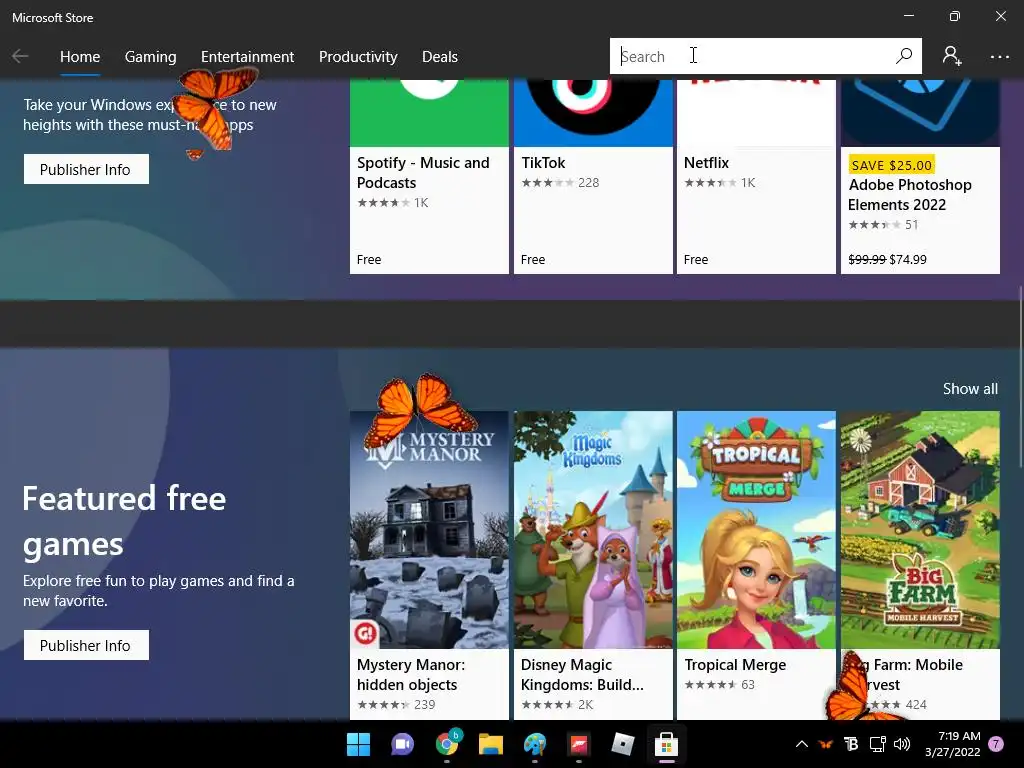Open the Windows Start button

click(x=358, y=744)
